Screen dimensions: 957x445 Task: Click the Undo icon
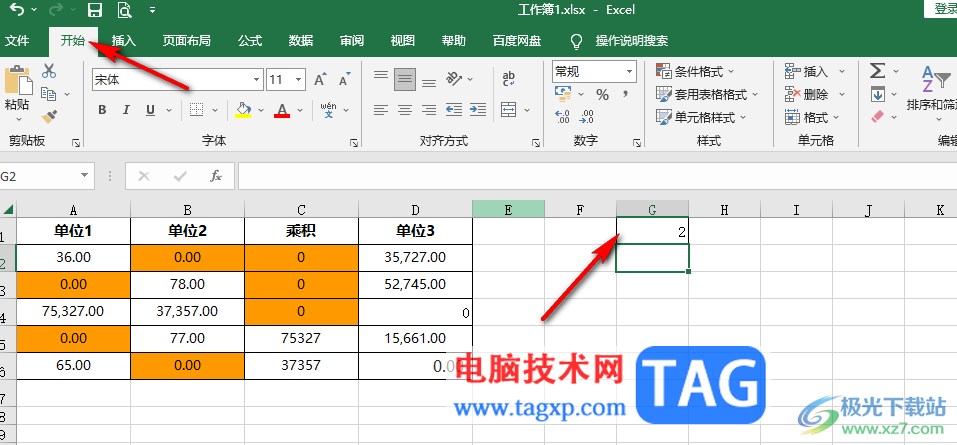coord(18,10)
